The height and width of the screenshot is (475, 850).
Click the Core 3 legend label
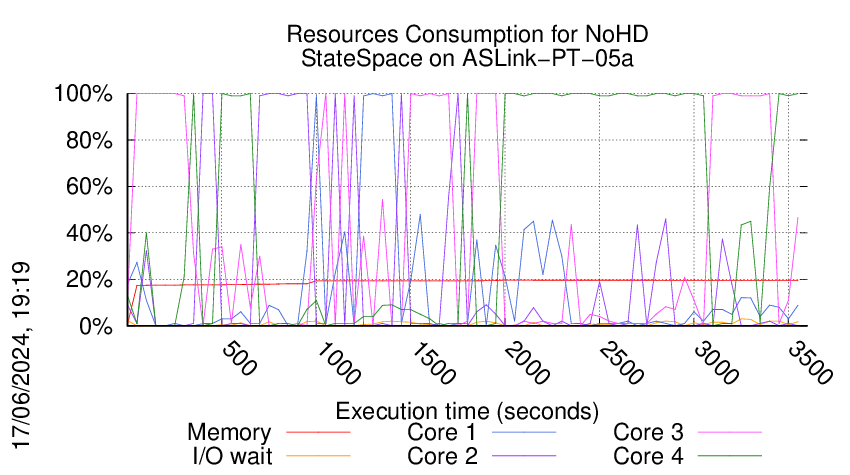(x=648, y=432)
